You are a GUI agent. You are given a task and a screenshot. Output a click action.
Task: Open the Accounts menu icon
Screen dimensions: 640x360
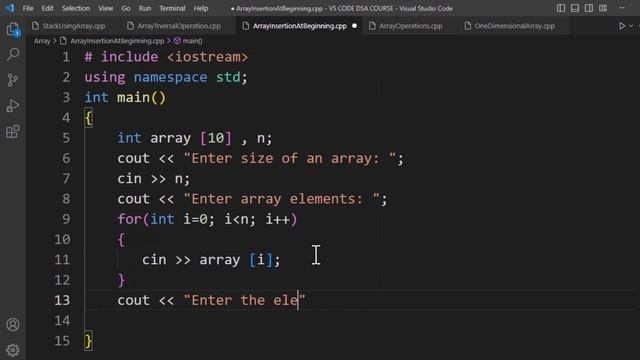tap(13, 325)
